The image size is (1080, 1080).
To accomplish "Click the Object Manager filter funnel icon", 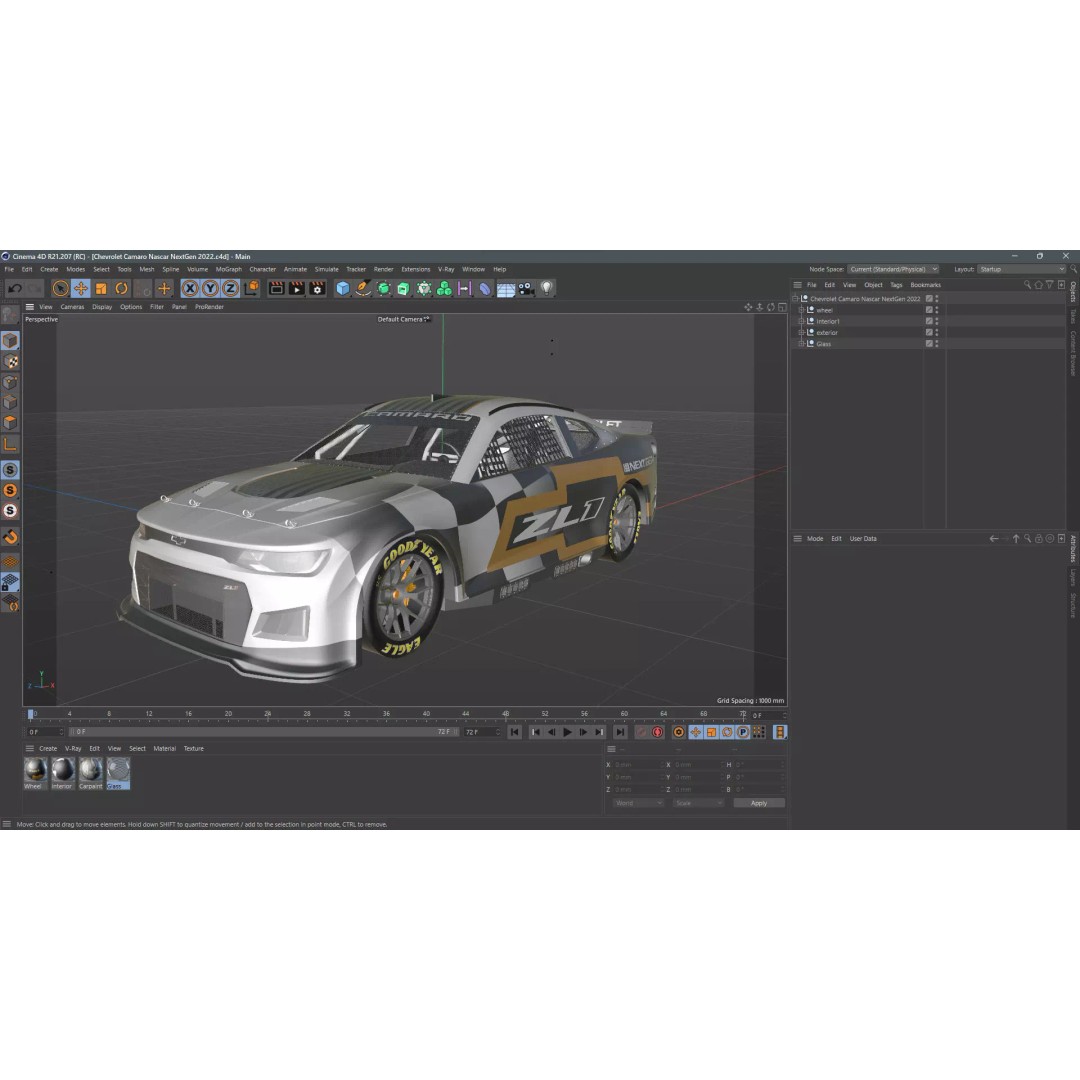I will [1050, 284].
